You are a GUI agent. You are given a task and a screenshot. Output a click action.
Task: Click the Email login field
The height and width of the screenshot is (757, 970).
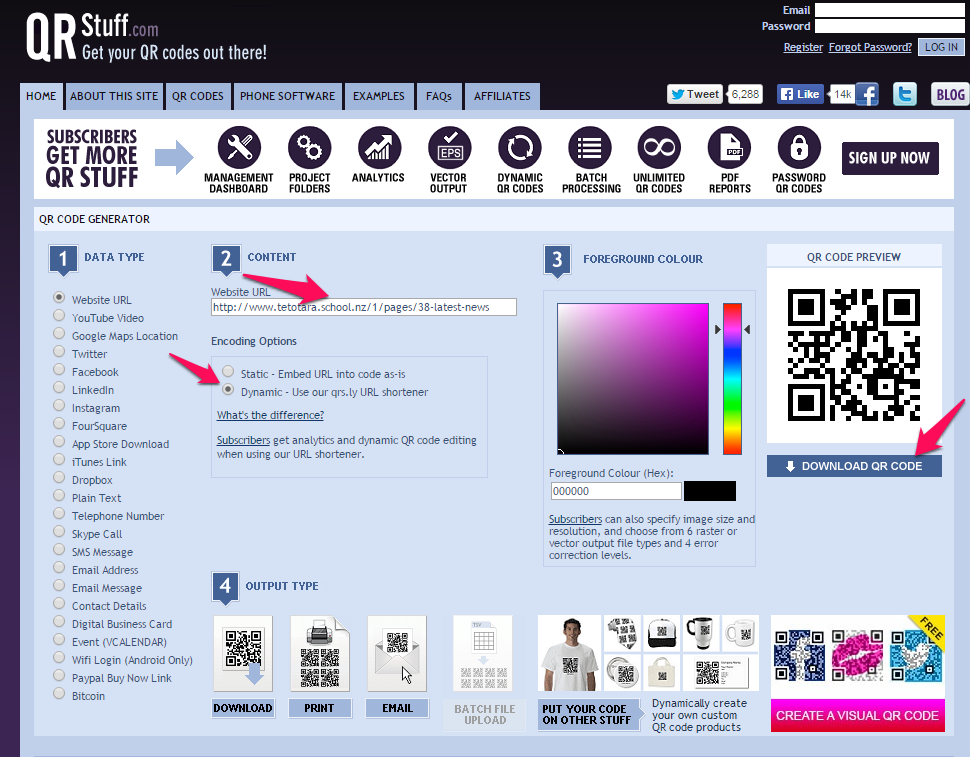[x=890, y=10]
